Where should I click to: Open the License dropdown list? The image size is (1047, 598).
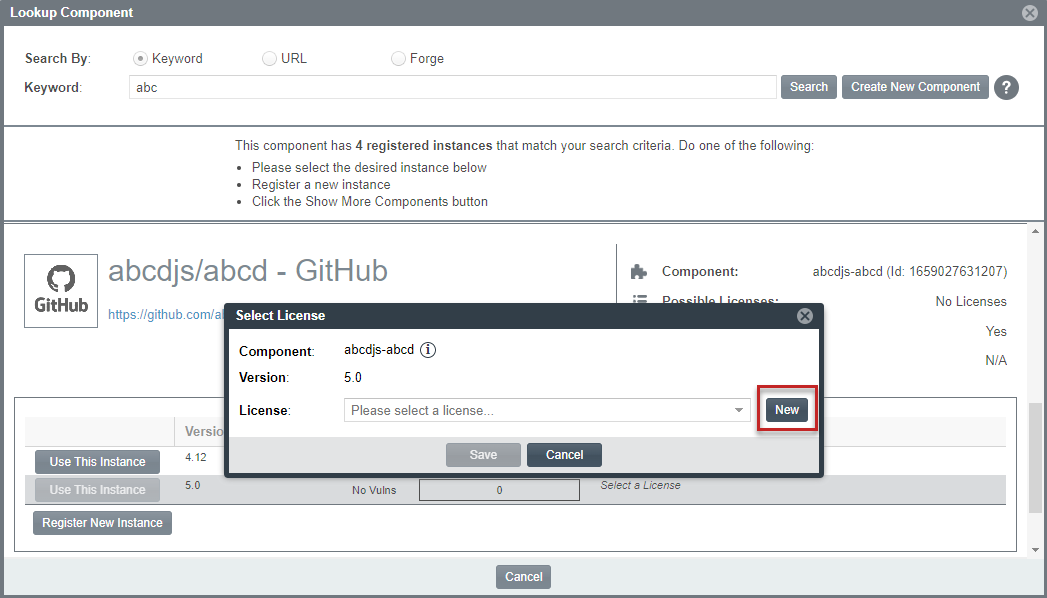coord(538,410)
